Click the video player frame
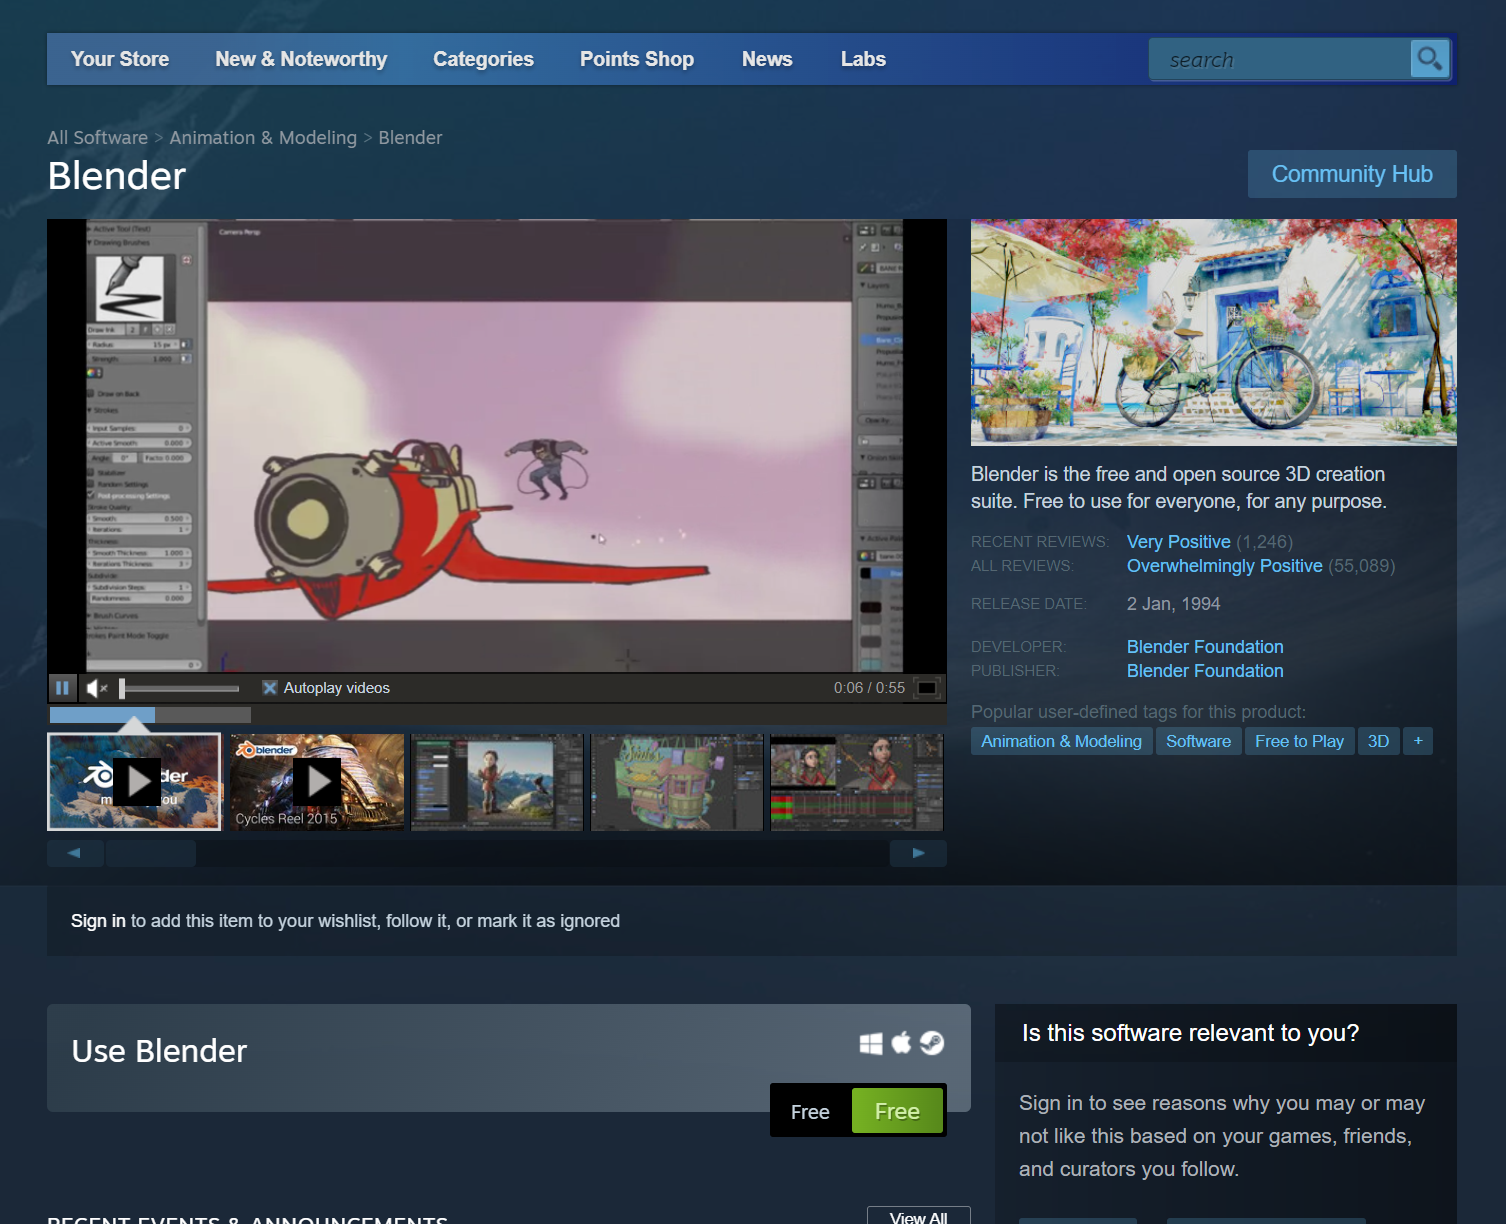Viewport: 1506px width, 1224px height. pos(497,445)
